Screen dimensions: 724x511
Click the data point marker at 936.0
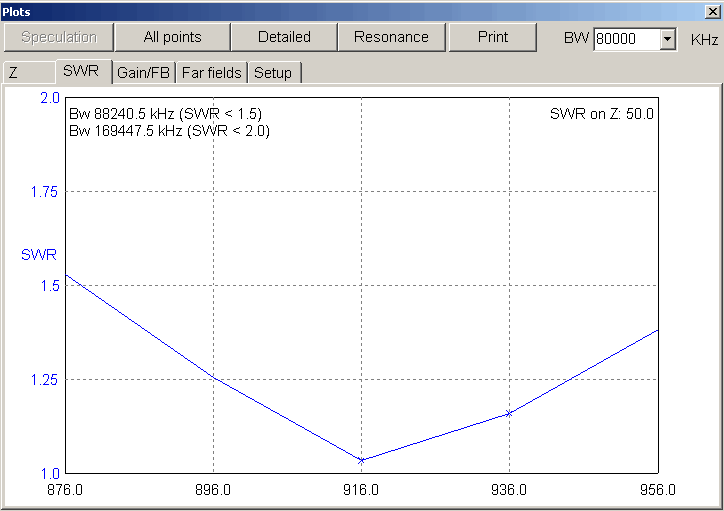509,414
